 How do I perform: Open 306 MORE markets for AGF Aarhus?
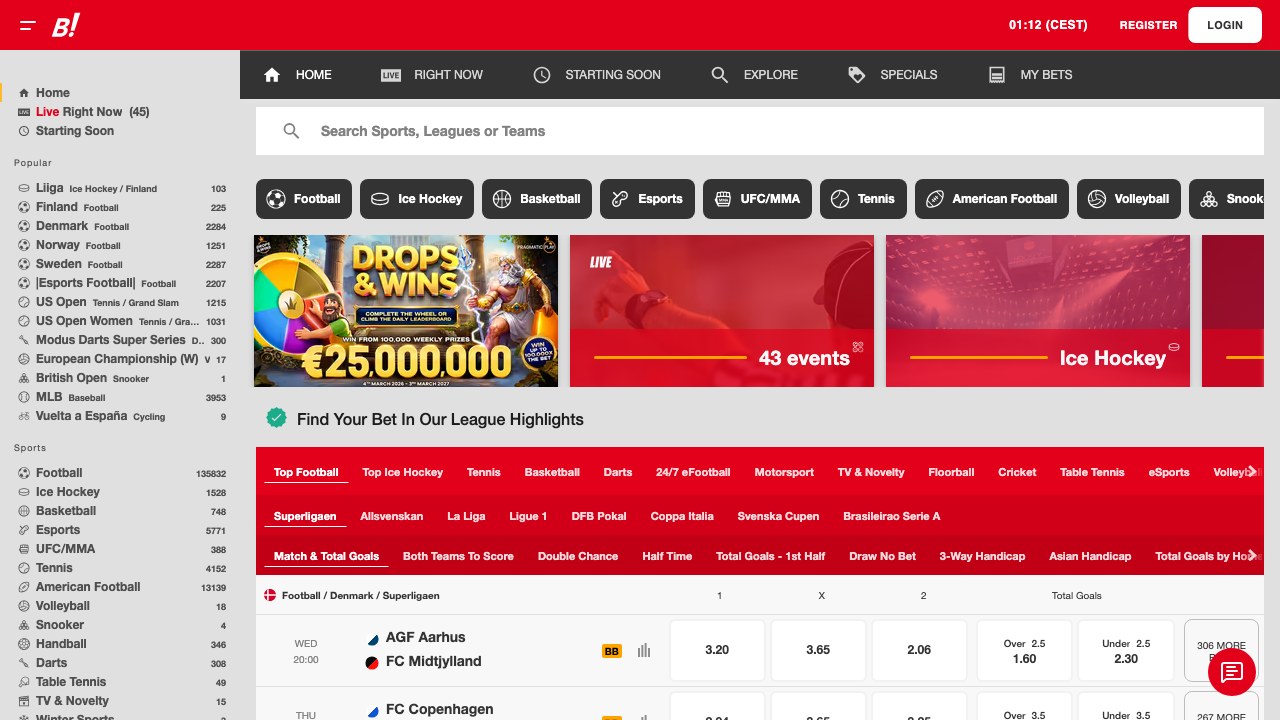(x=1221, y=651)
